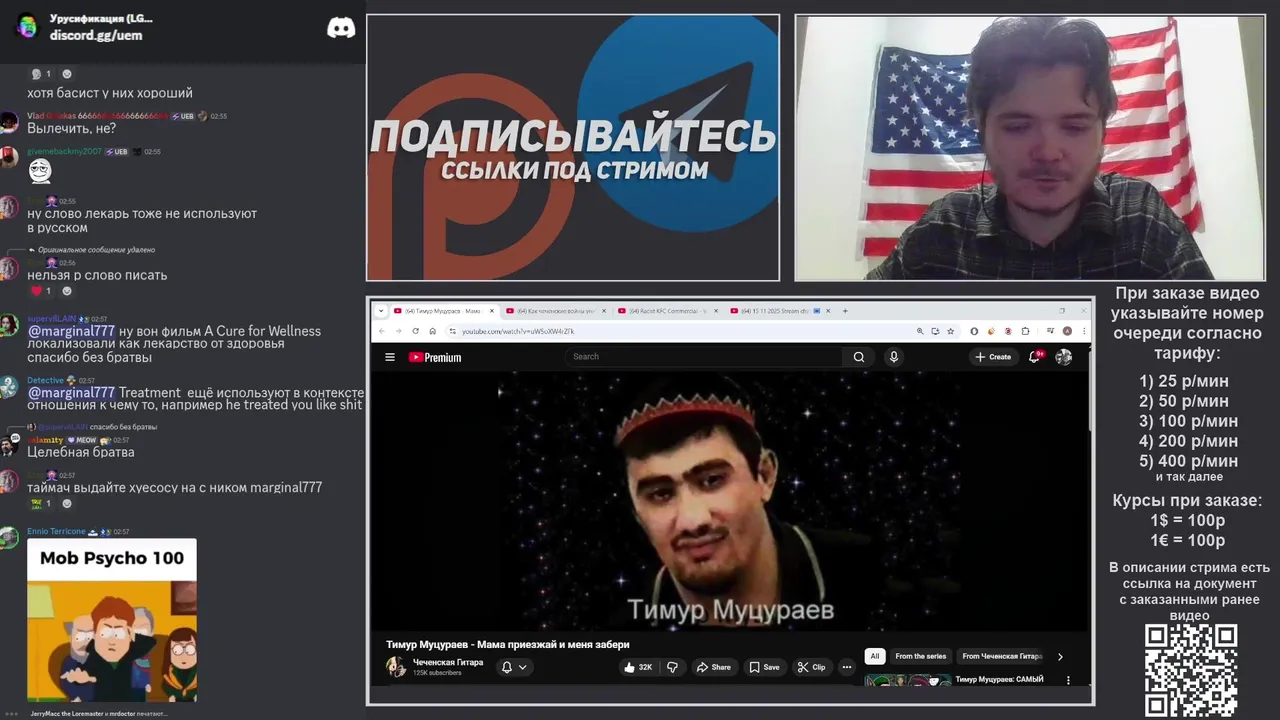This screenshot has width=1280, height=720.
Task: Show more filter chips with right chevron
Action: point(1060,656)
